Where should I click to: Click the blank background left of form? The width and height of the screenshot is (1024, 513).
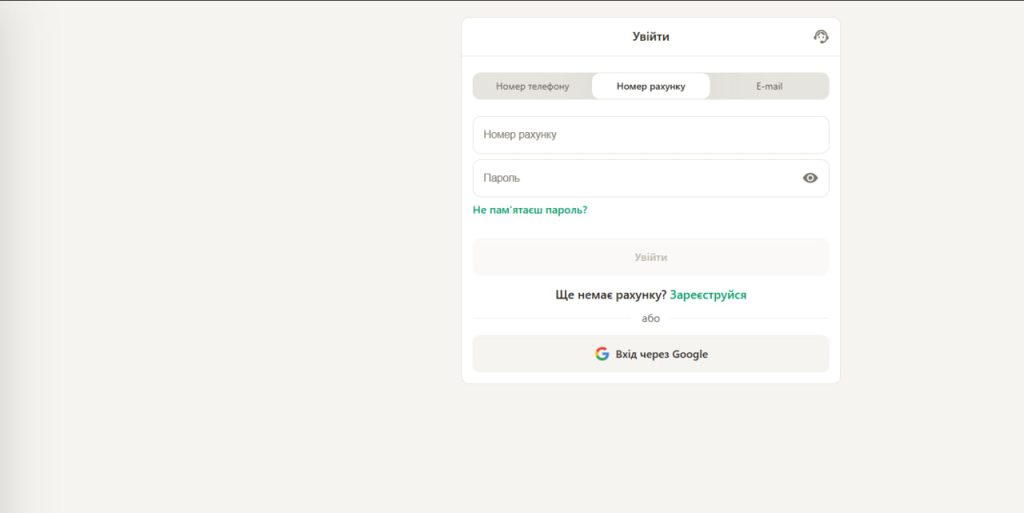pyautogui.click(x=250, y=250)
